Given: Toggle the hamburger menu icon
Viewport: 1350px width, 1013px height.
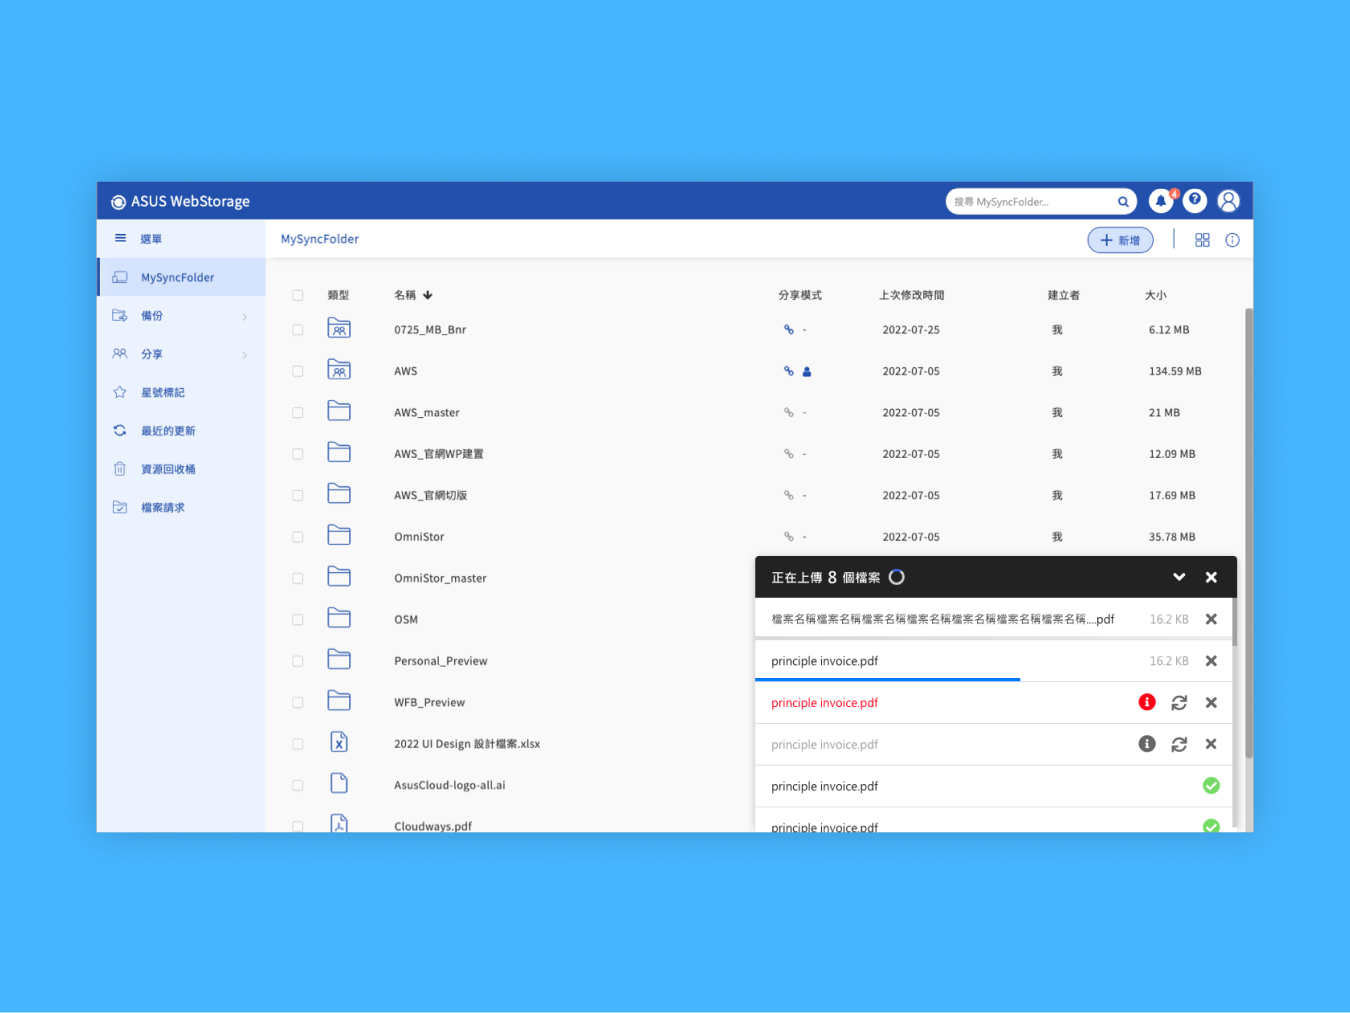Looking at the screenshot, I should click(x=121, y=238).
